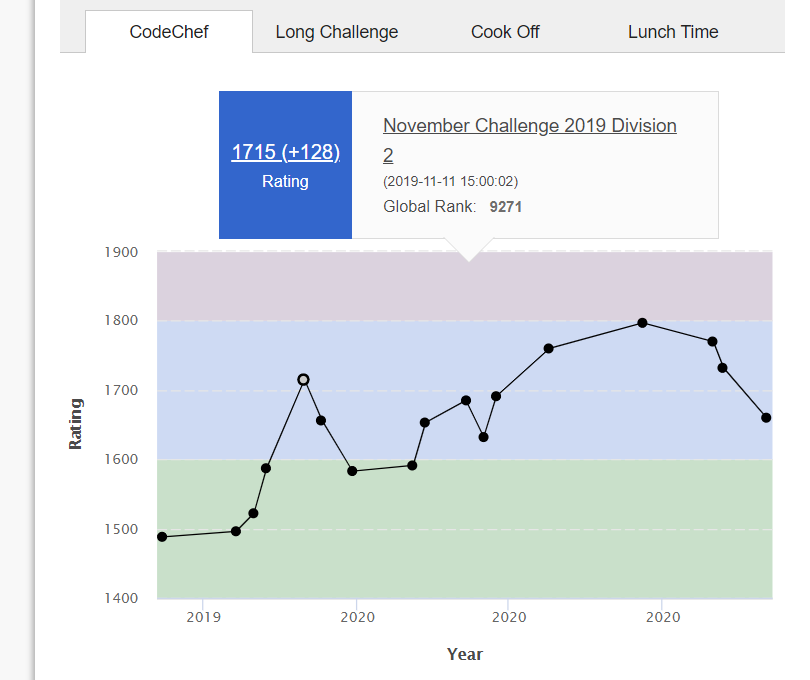Switch to the CodeChef tab
810x680 pixels.
click(169, 32)
